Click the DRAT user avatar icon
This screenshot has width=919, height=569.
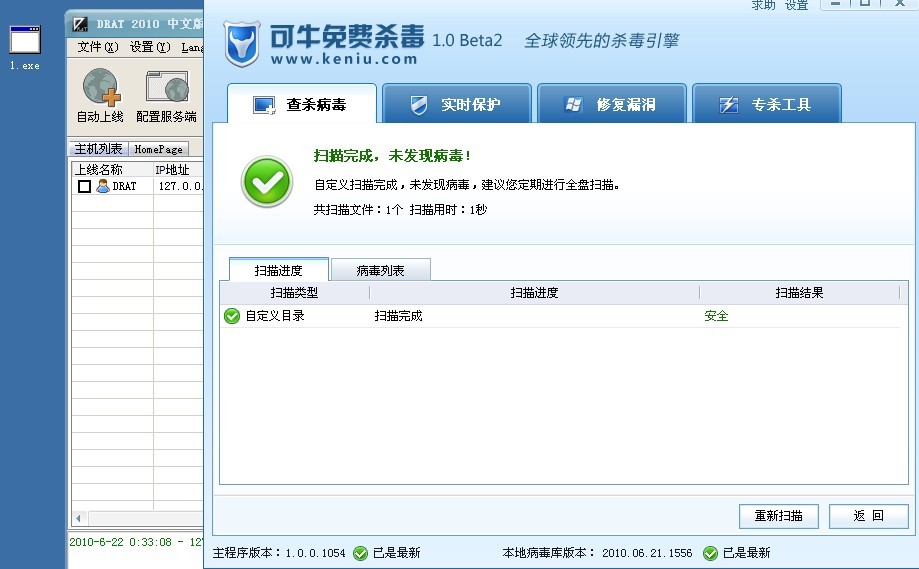pyautogui.click(x=103, y=186)
